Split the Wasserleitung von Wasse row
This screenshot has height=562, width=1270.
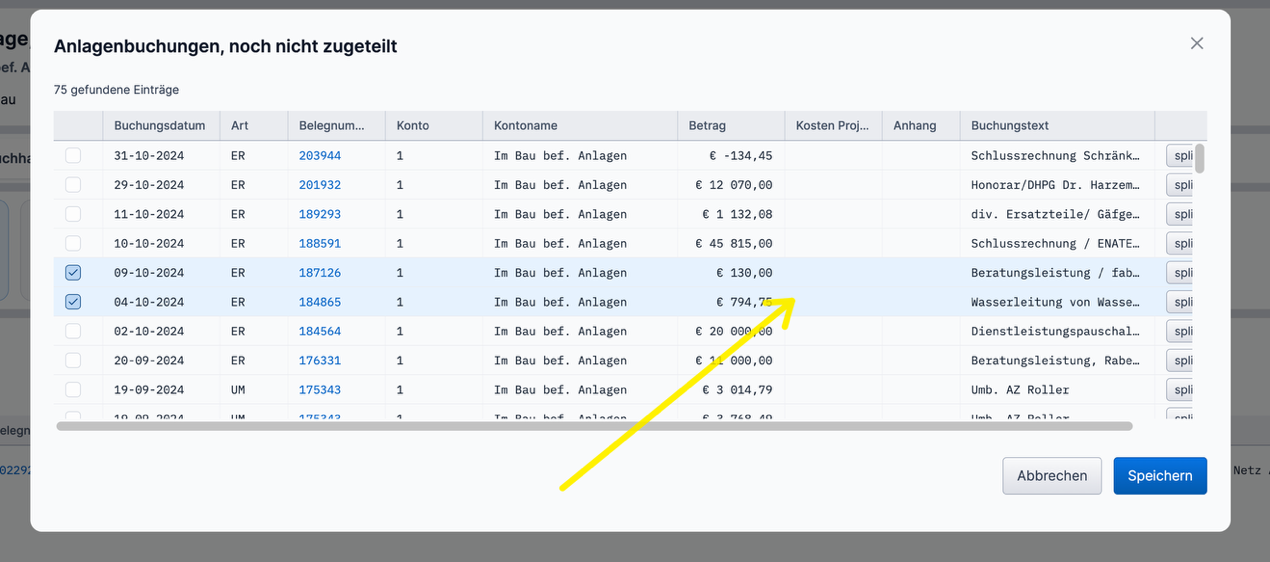[x=1180, y=302]
